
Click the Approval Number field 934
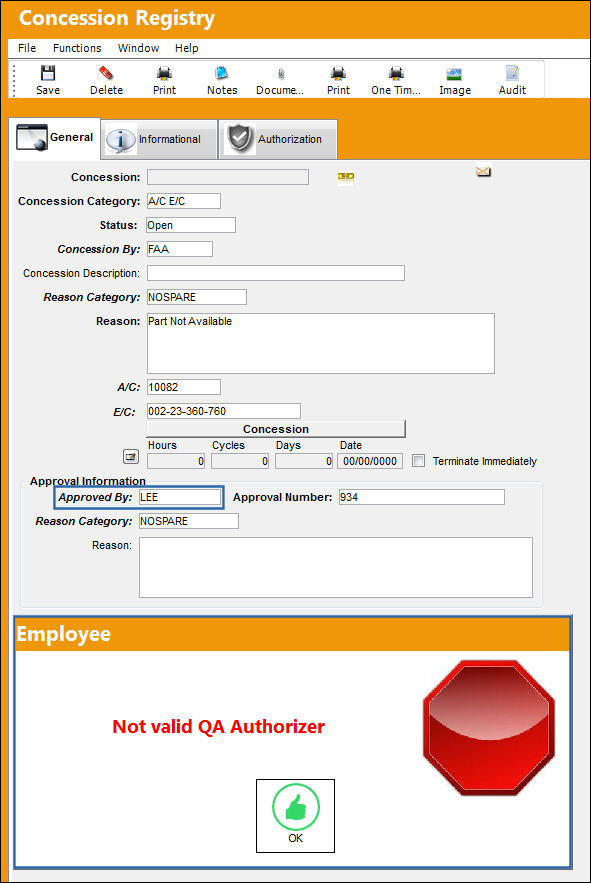tap(422, 497)
